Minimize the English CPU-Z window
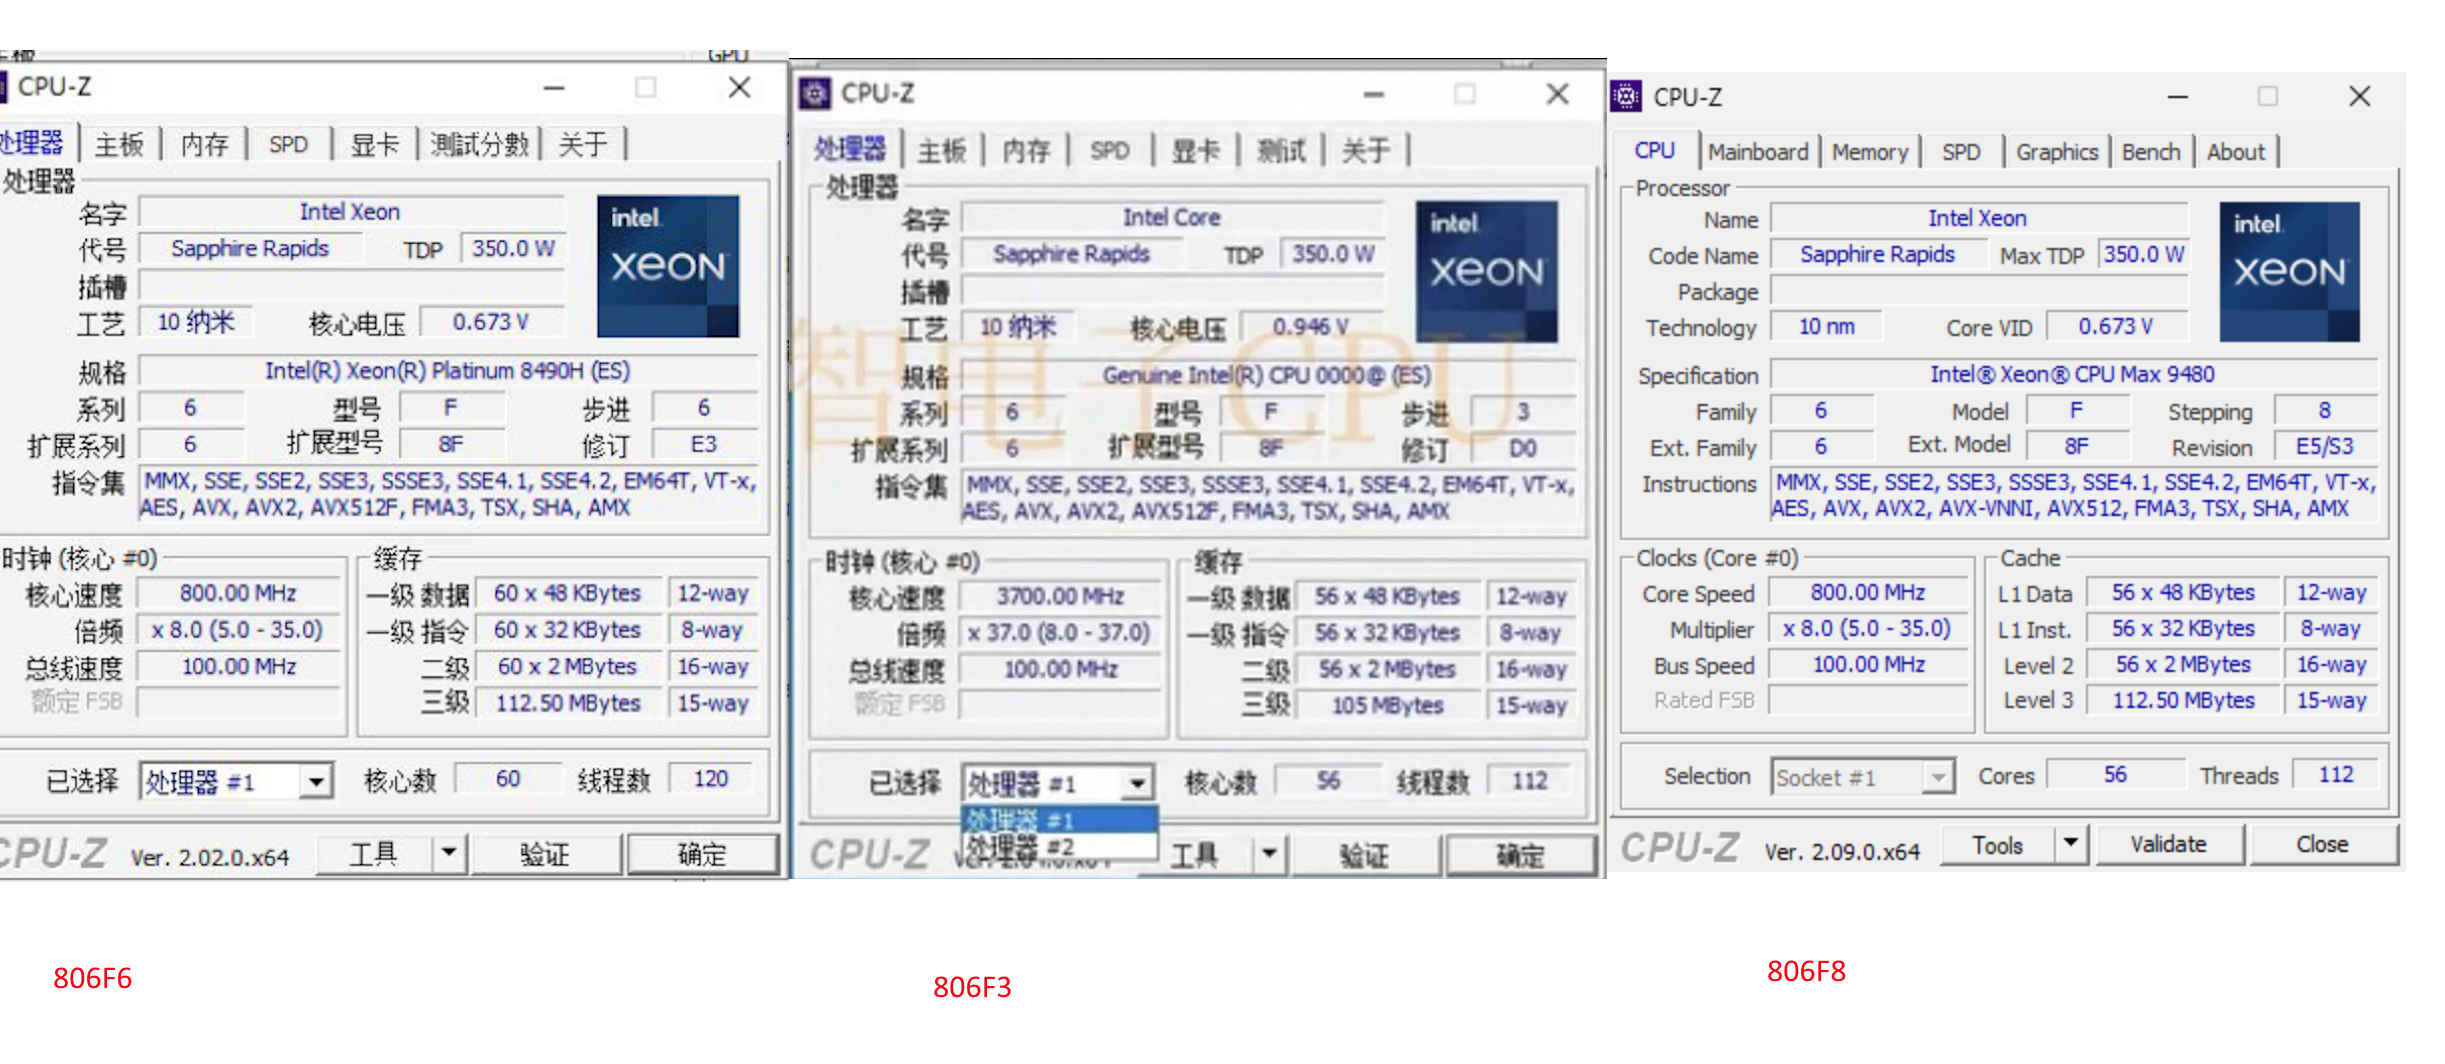Screen dimensions: 2445x1064 (2178, 96)
